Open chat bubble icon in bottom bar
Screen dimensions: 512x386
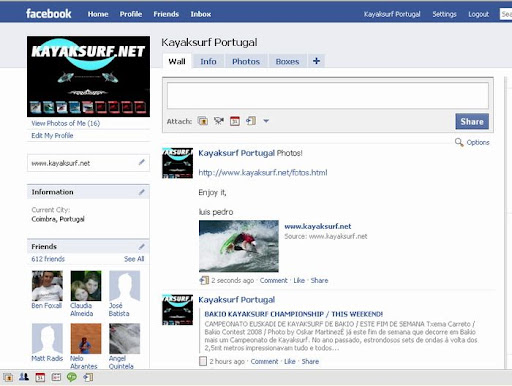click(72, 377)
